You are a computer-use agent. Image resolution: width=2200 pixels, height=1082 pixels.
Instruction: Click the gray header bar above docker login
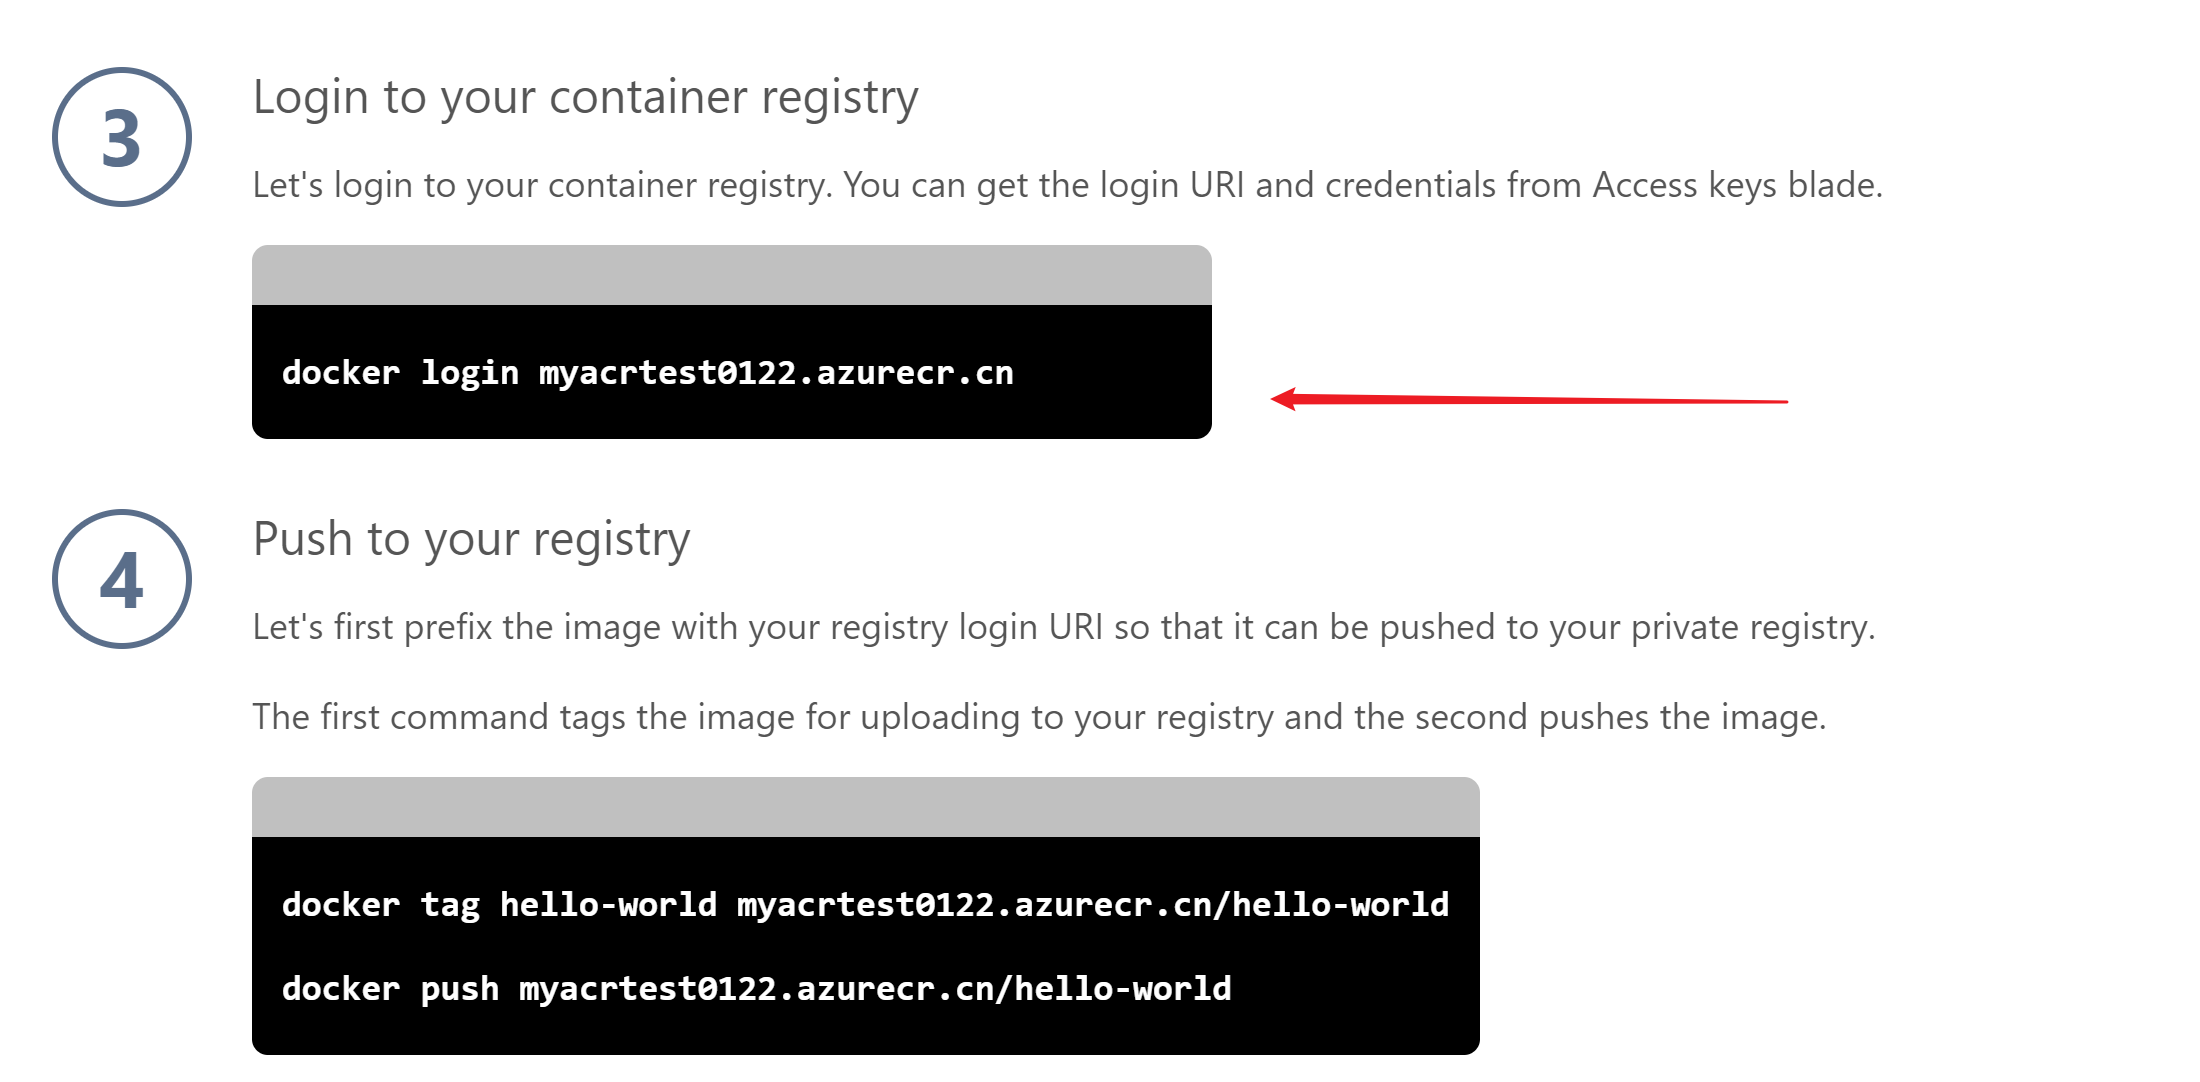pyautogui.click(x=731, y=275)
